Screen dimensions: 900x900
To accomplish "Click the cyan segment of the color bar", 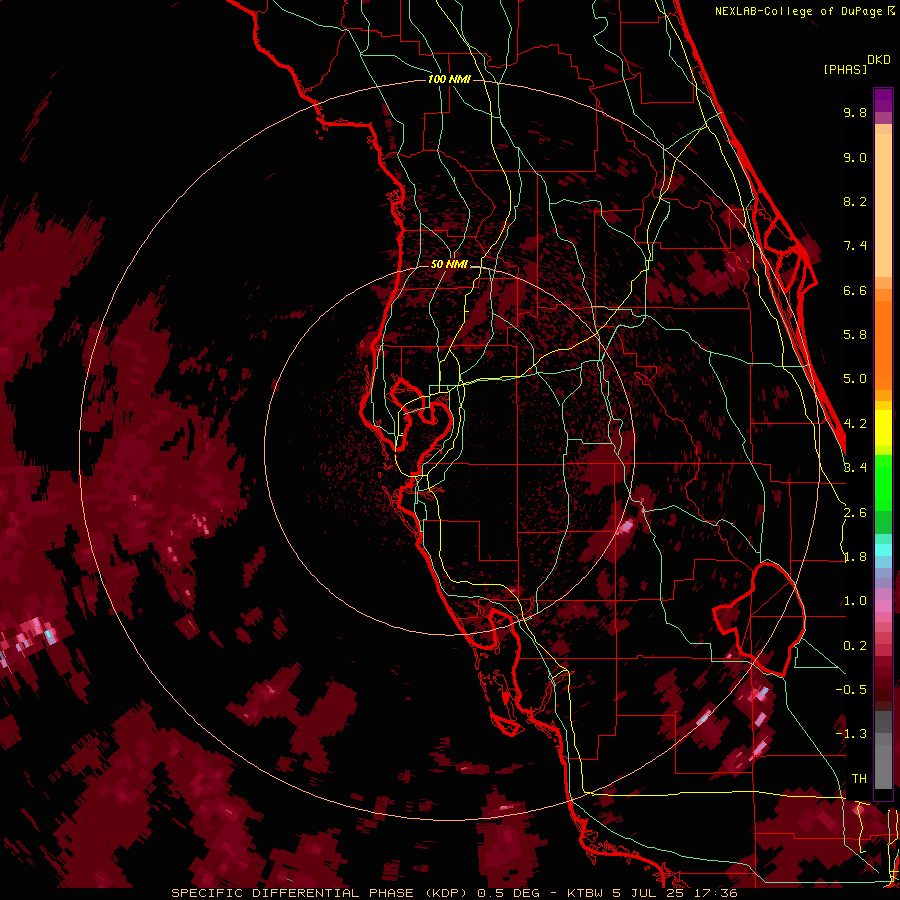I will click(883, 549).
